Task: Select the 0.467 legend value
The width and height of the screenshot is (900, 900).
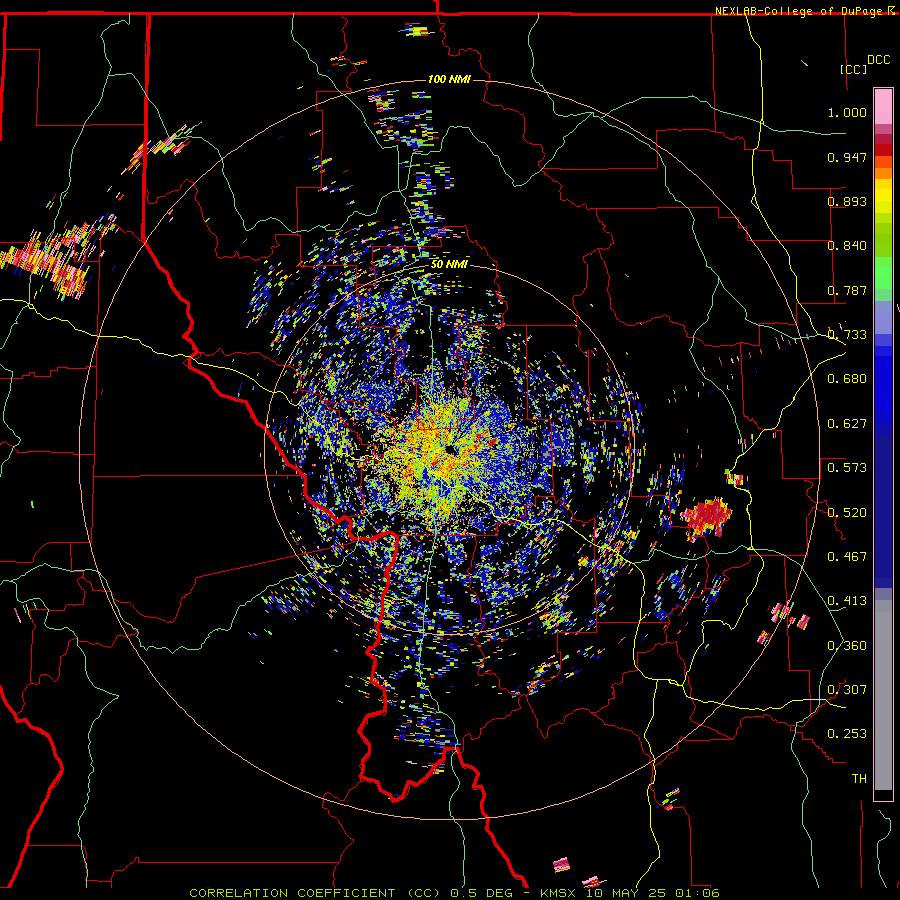Action: pos(847,557)
